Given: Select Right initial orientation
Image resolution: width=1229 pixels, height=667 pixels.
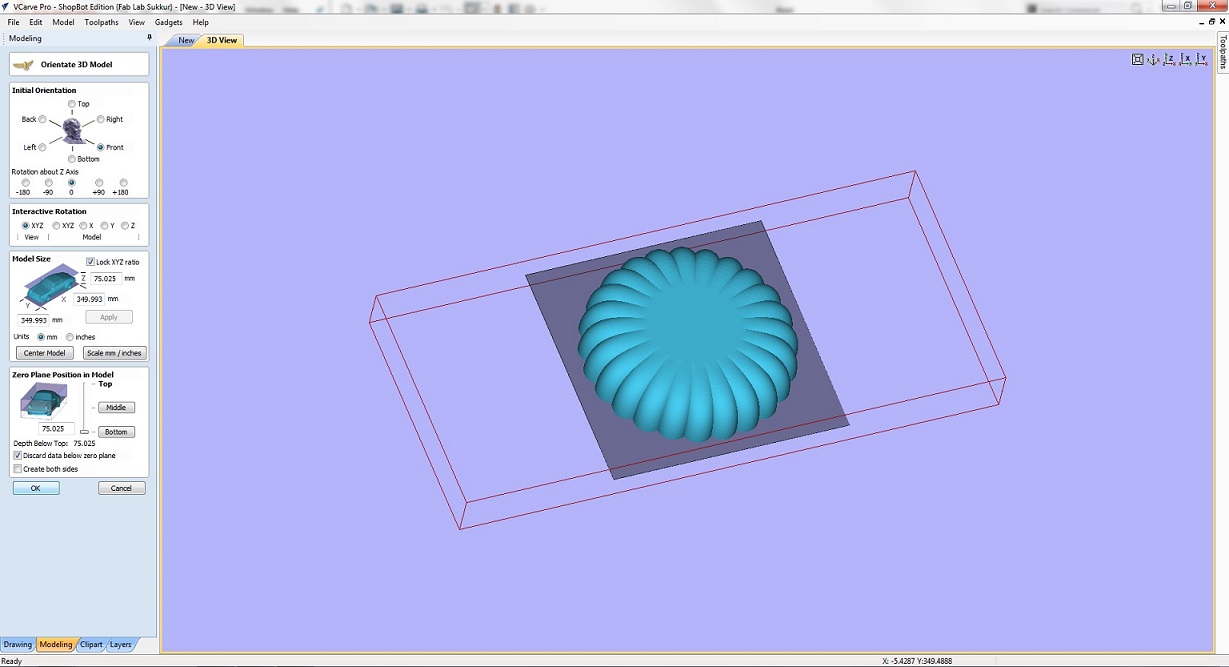Looking at the screenshot, I should point(100,119).
